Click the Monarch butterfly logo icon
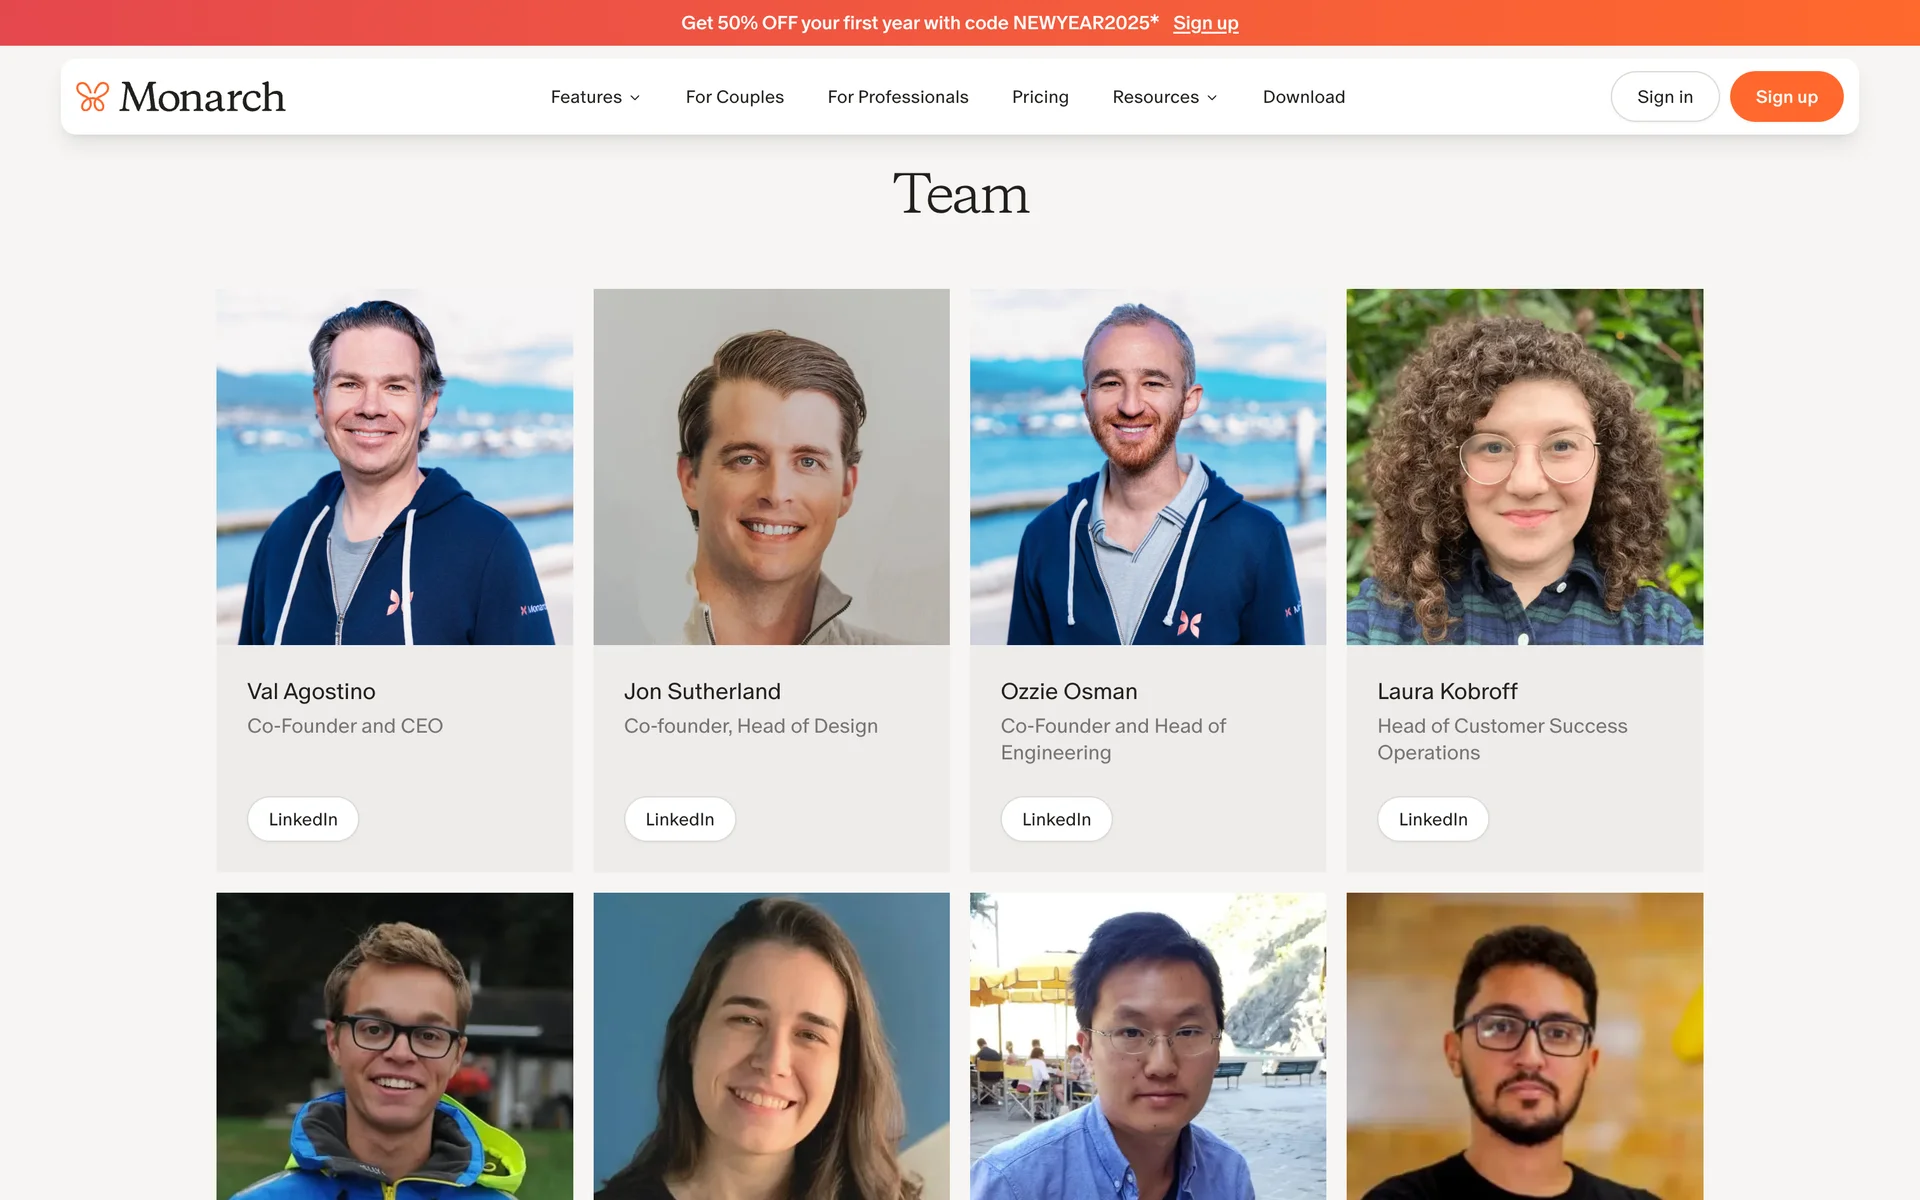1920x1200 pixels. click(92, 97)
